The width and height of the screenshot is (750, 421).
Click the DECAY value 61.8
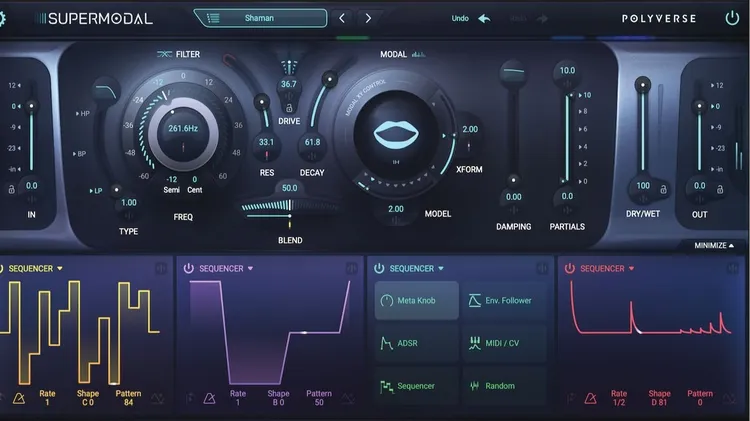312,142
